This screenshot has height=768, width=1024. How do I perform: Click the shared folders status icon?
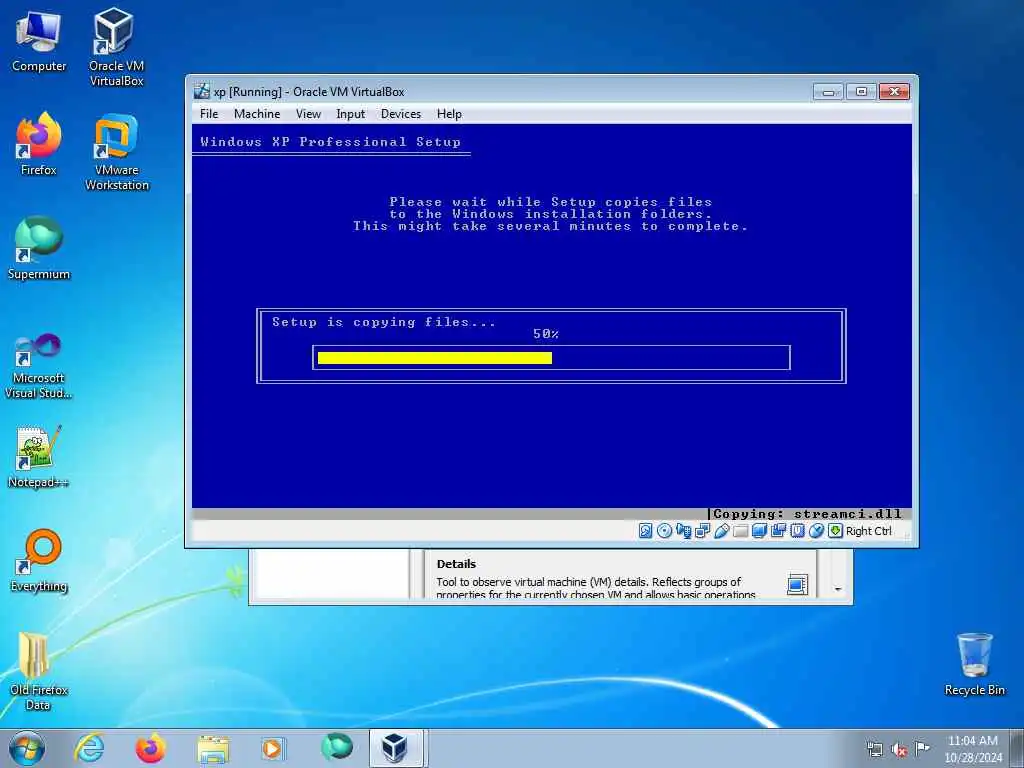(741, 531)
